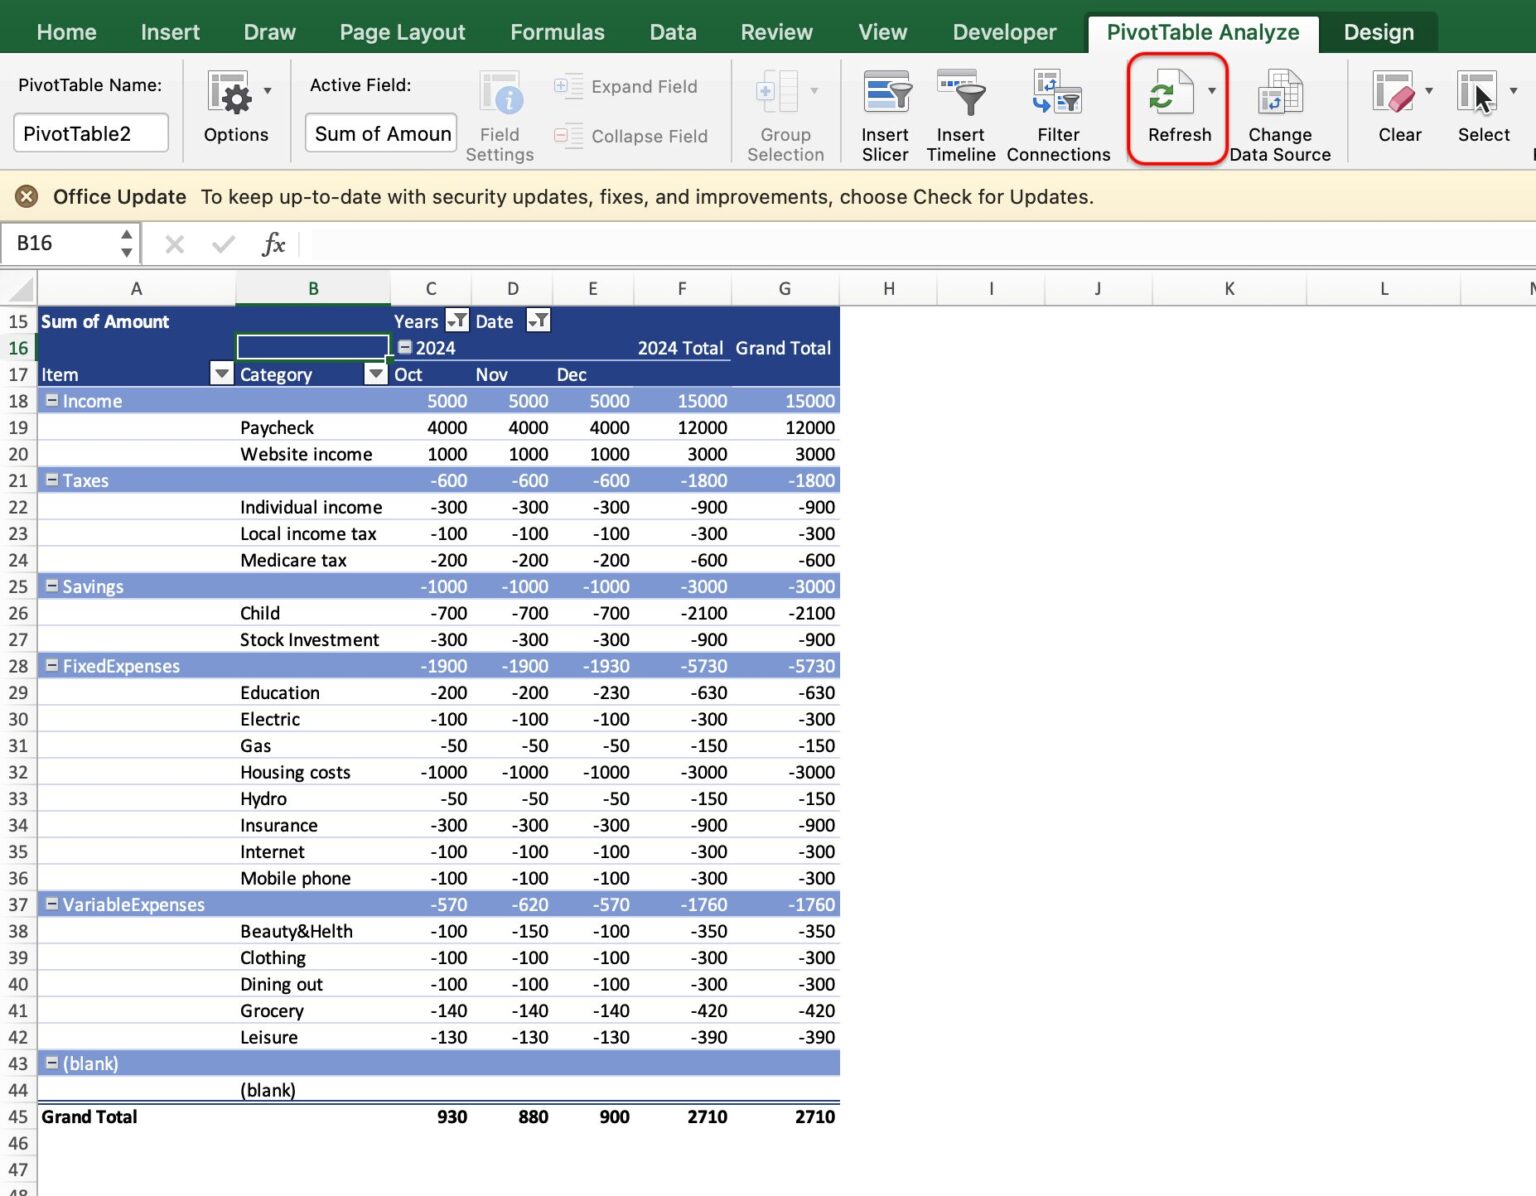Screen dimensions: 1536x1196
Task: Open the Item filter dropdown
Action: (x=222, y=374)
